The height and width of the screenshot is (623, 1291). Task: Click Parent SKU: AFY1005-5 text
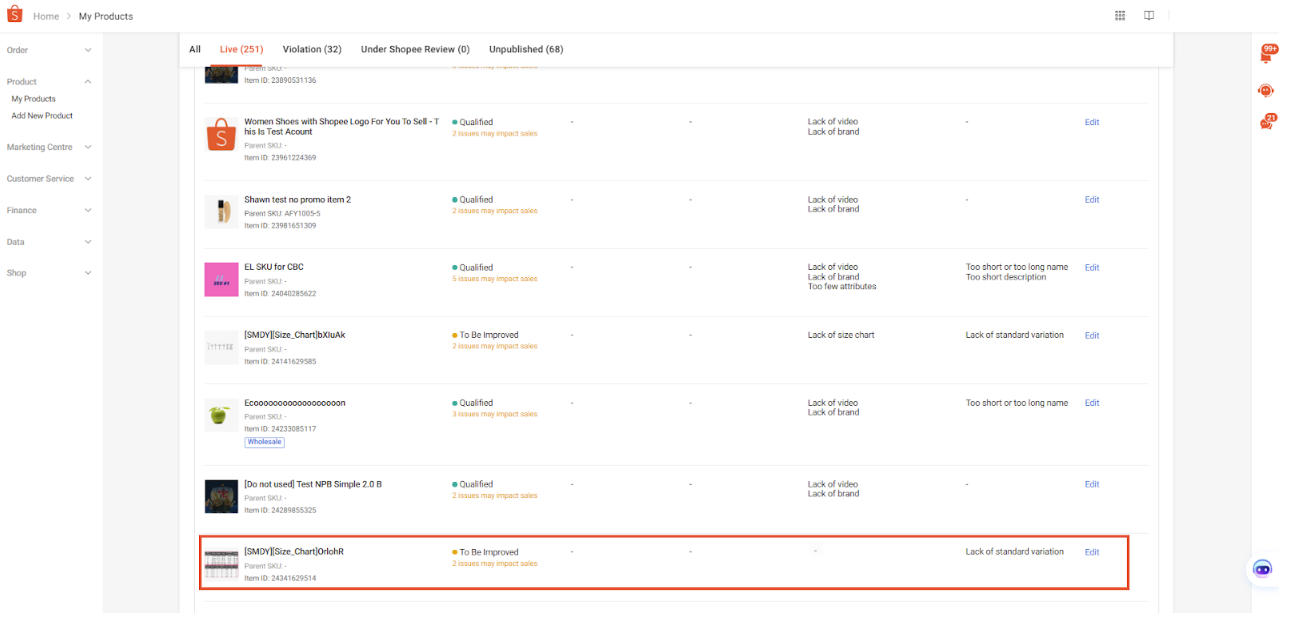[282, 213]
